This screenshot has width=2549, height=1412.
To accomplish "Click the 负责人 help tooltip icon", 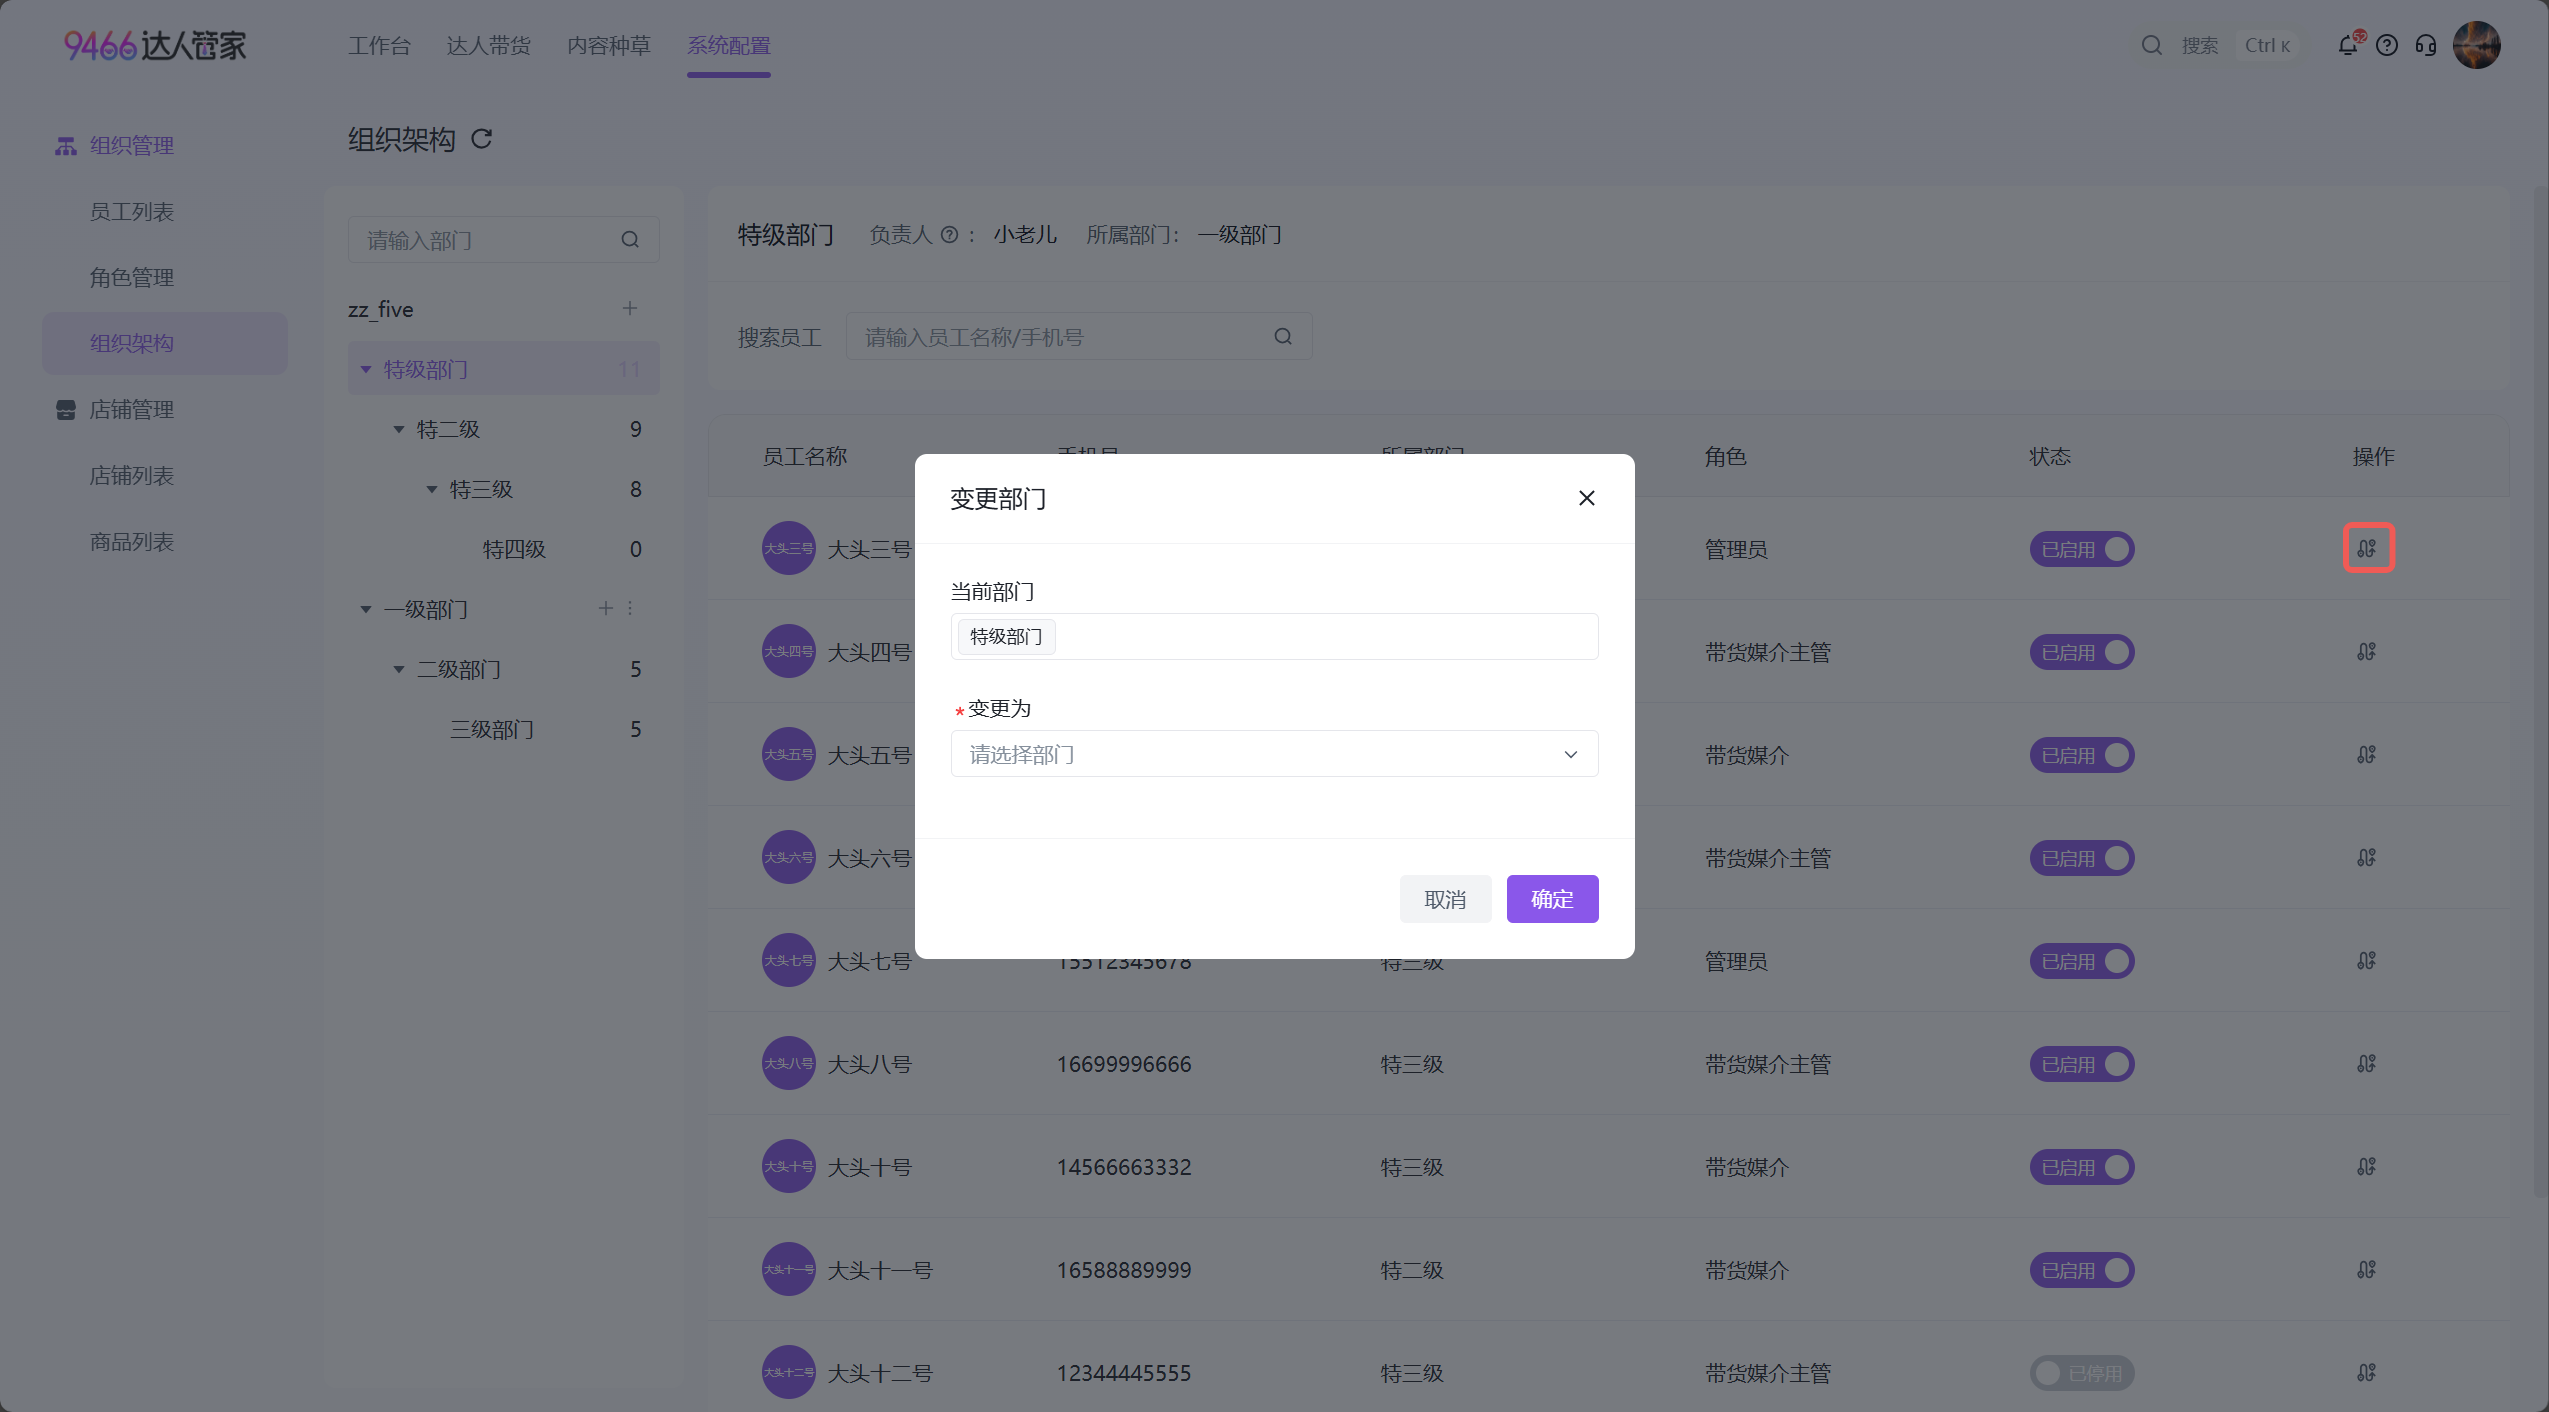I will pos(950,235).
